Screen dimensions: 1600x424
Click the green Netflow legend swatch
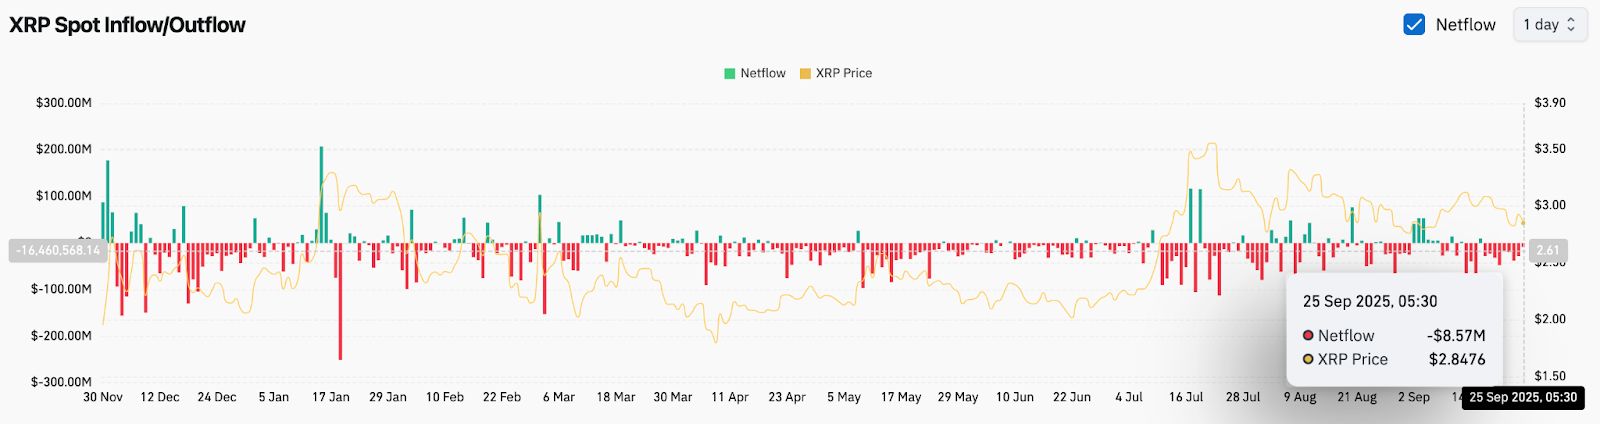pos(730,73)
